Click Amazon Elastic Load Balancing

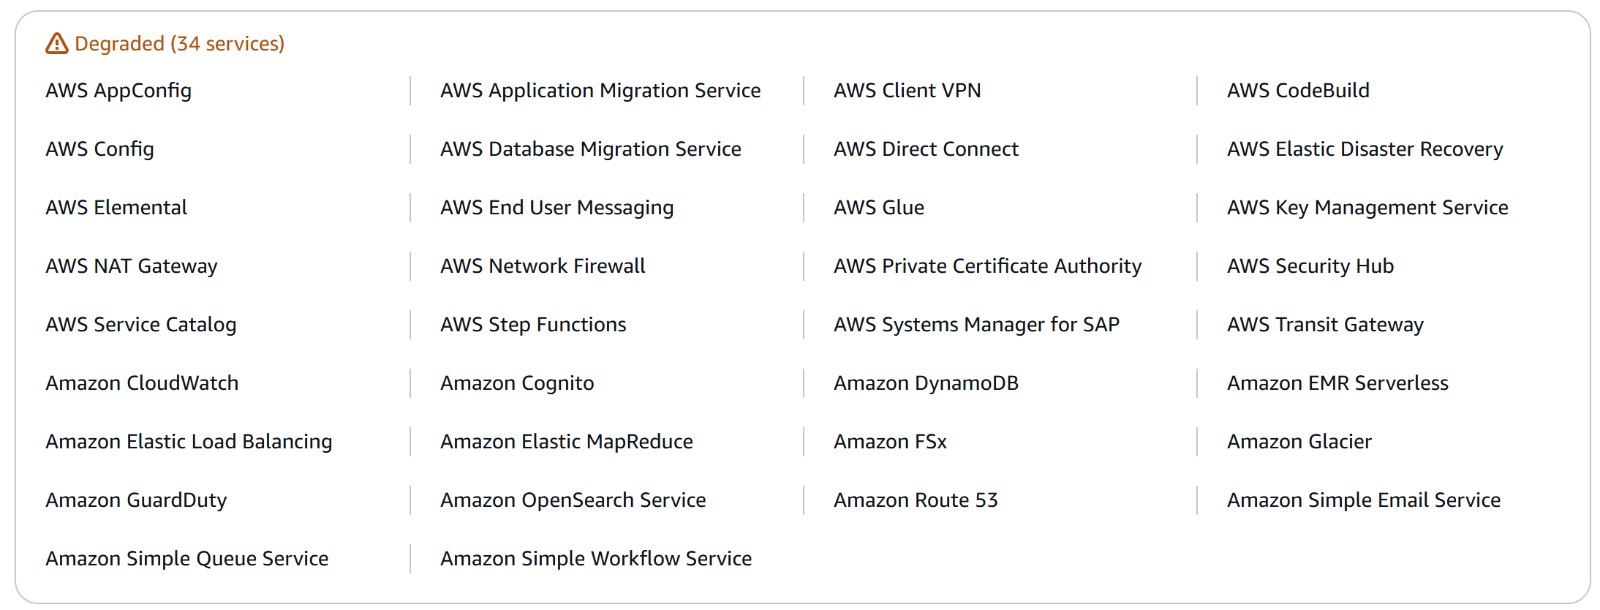[189, 442]
